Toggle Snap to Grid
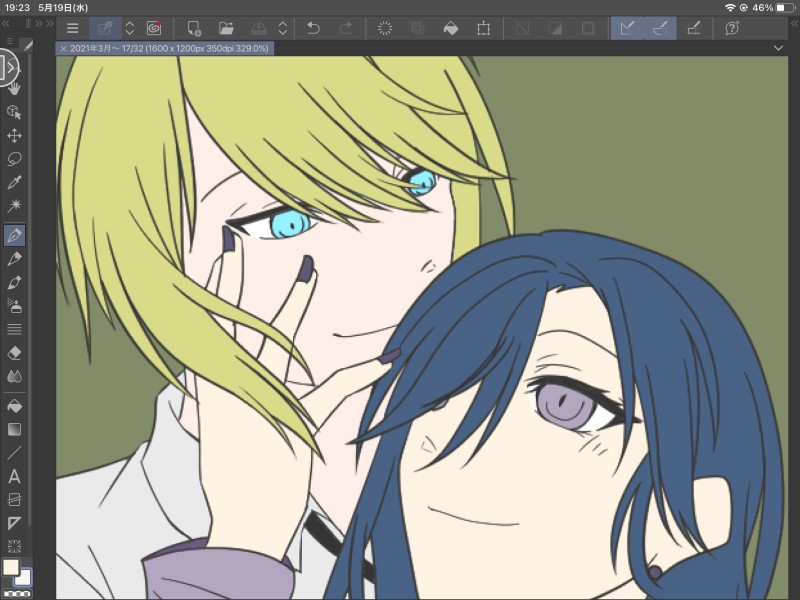The width and height of the screenshot is (800, 600). pyautogui.click(x=693, y=28)
